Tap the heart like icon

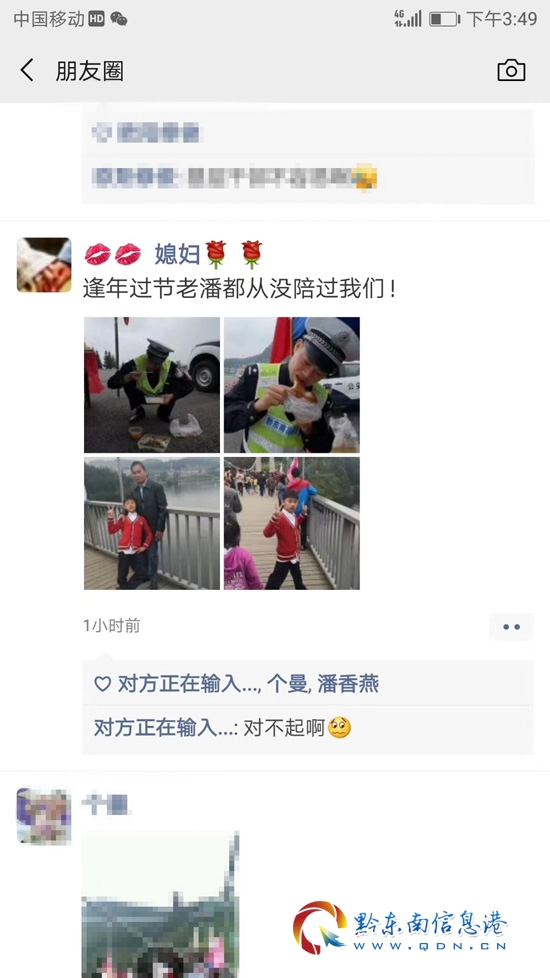(102, 684)
